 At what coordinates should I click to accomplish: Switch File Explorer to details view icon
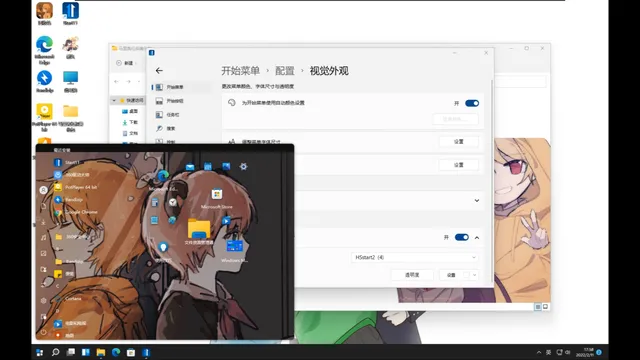(538, 307)
